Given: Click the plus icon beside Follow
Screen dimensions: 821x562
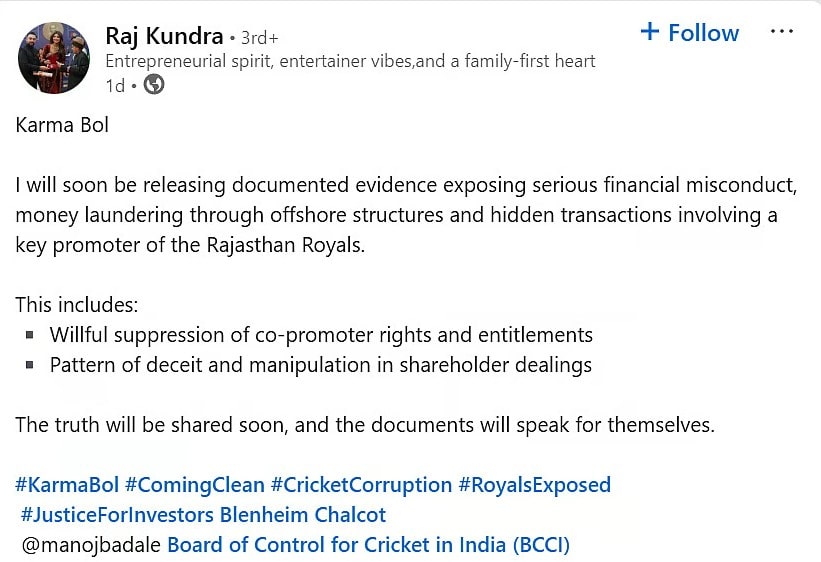Looking at the screenshot, I should pyautogui.click(x=650, y=32).
